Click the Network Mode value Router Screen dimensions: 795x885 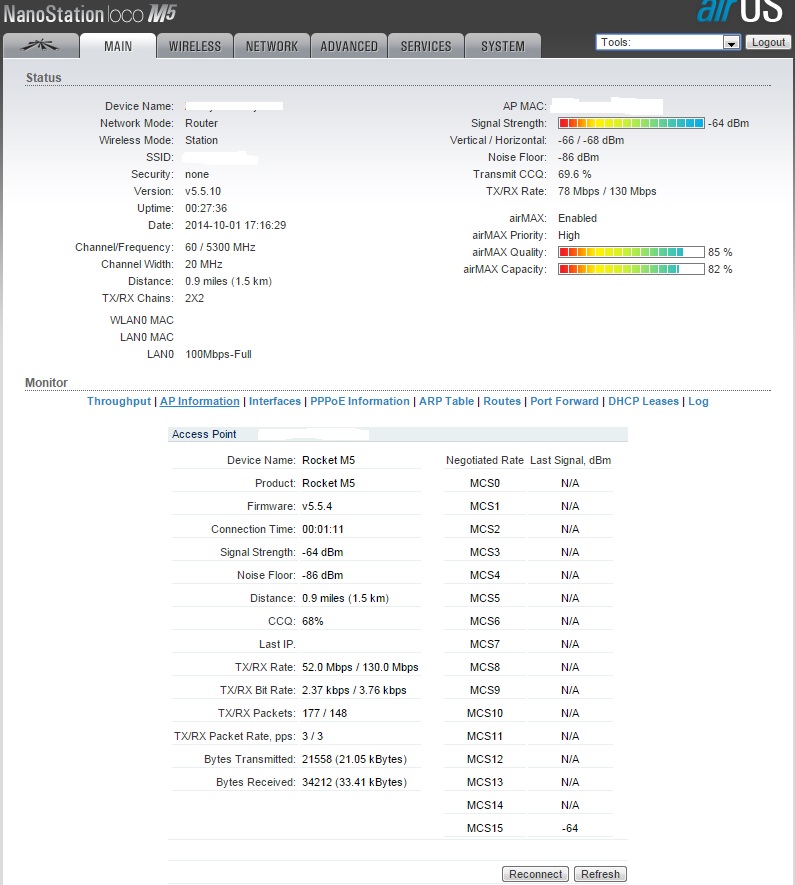[x=201, y=124]
